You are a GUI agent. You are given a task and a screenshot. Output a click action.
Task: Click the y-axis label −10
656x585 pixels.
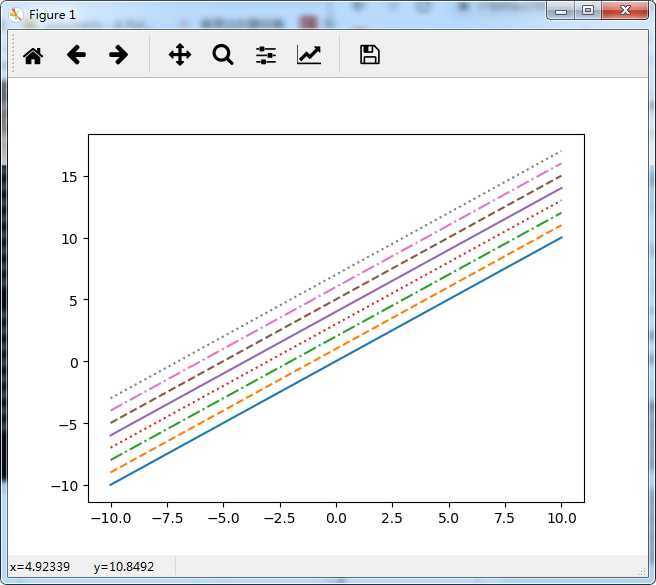tap(64, 486)
